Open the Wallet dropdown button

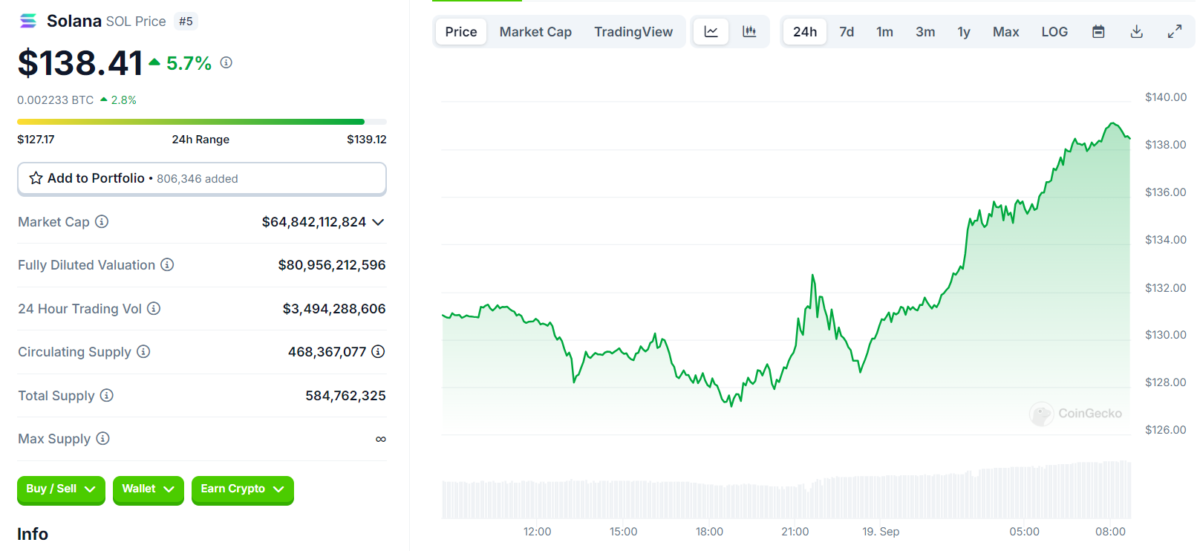148,489
